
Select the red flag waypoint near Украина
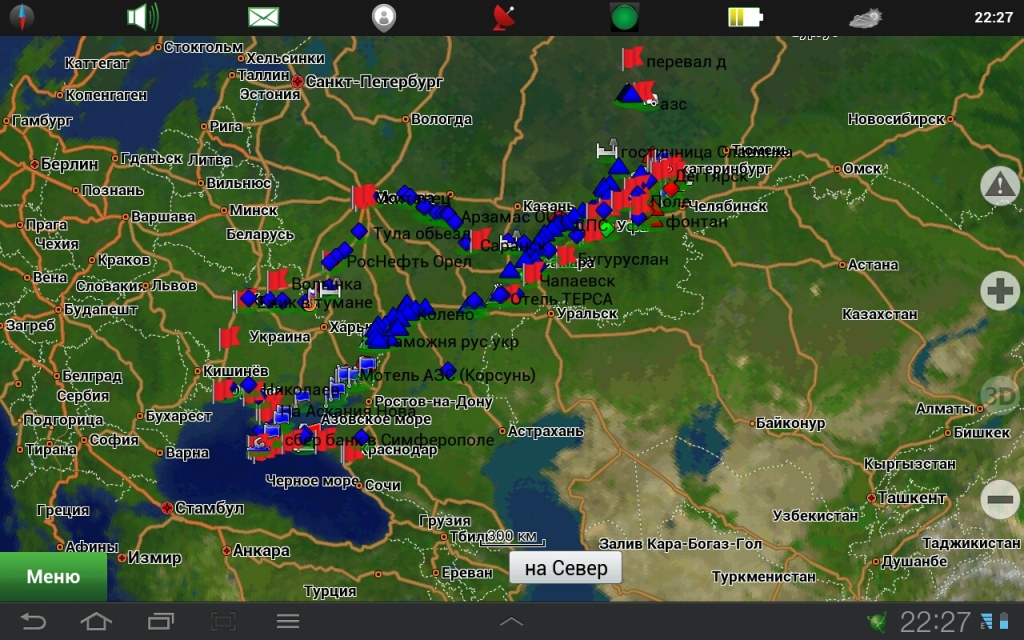pyautogui.click(x=229, y=335)
